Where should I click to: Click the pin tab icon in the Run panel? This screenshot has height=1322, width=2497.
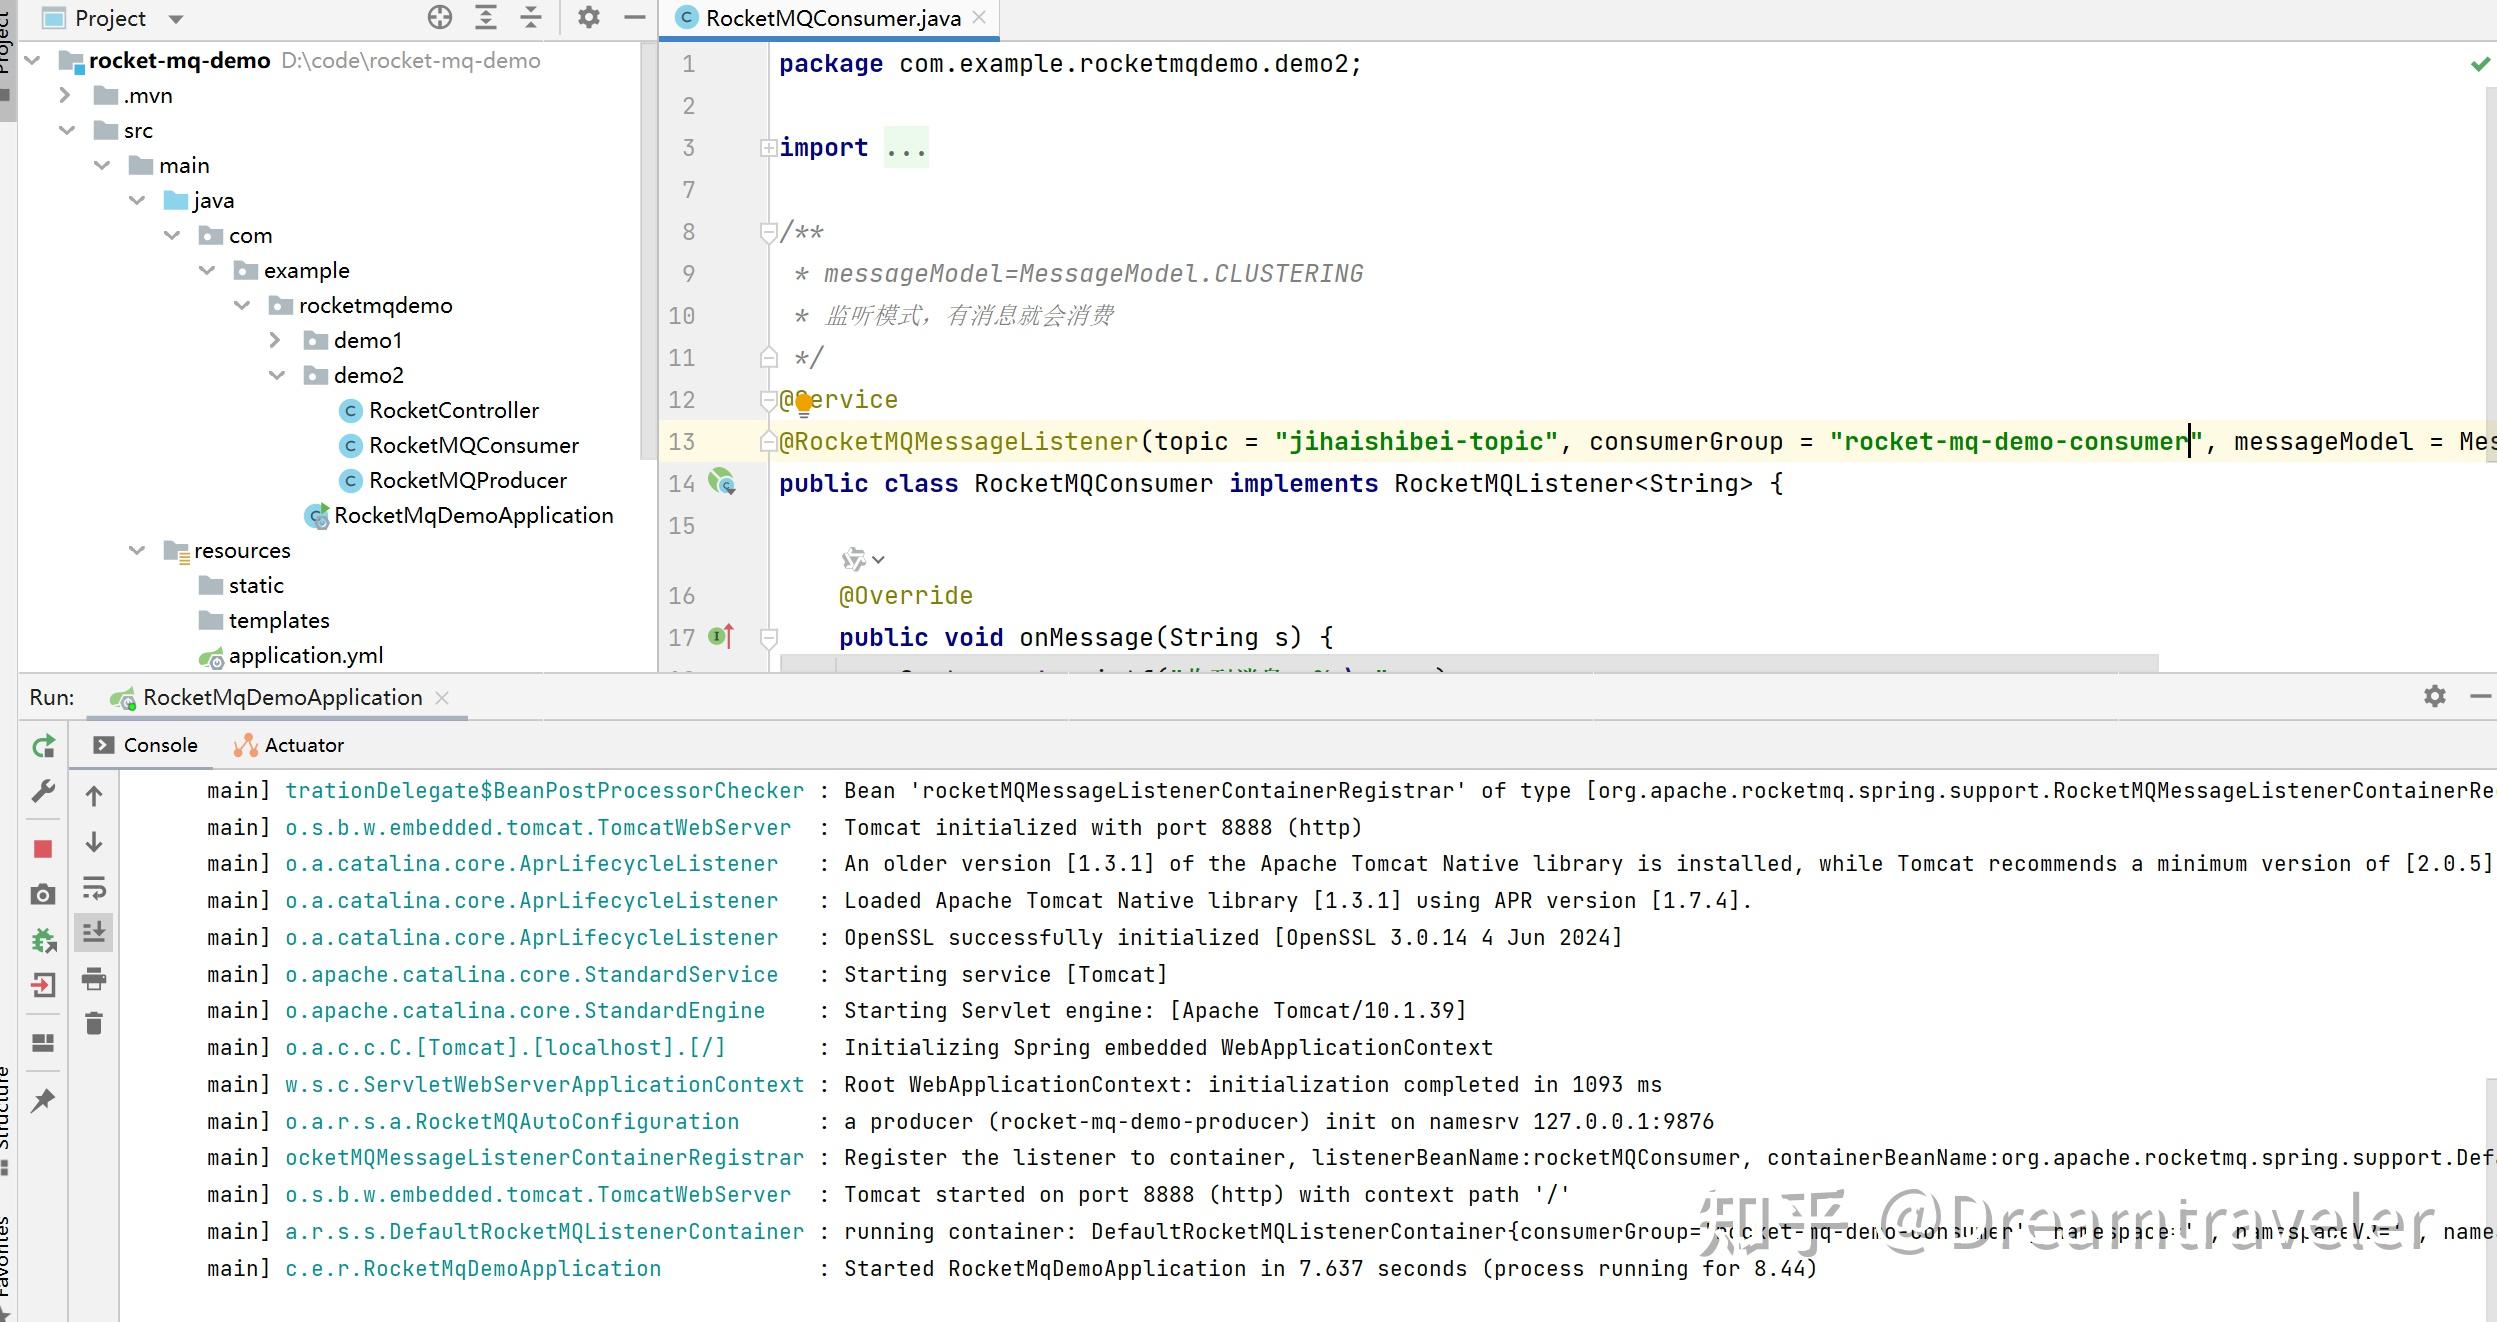tap(43, 1101)
